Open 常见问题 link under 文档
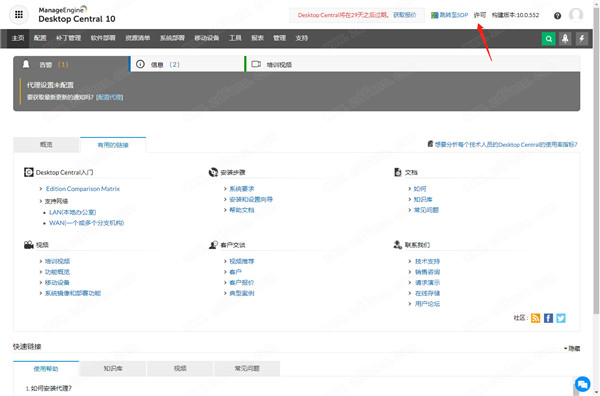 pos(426,210)
